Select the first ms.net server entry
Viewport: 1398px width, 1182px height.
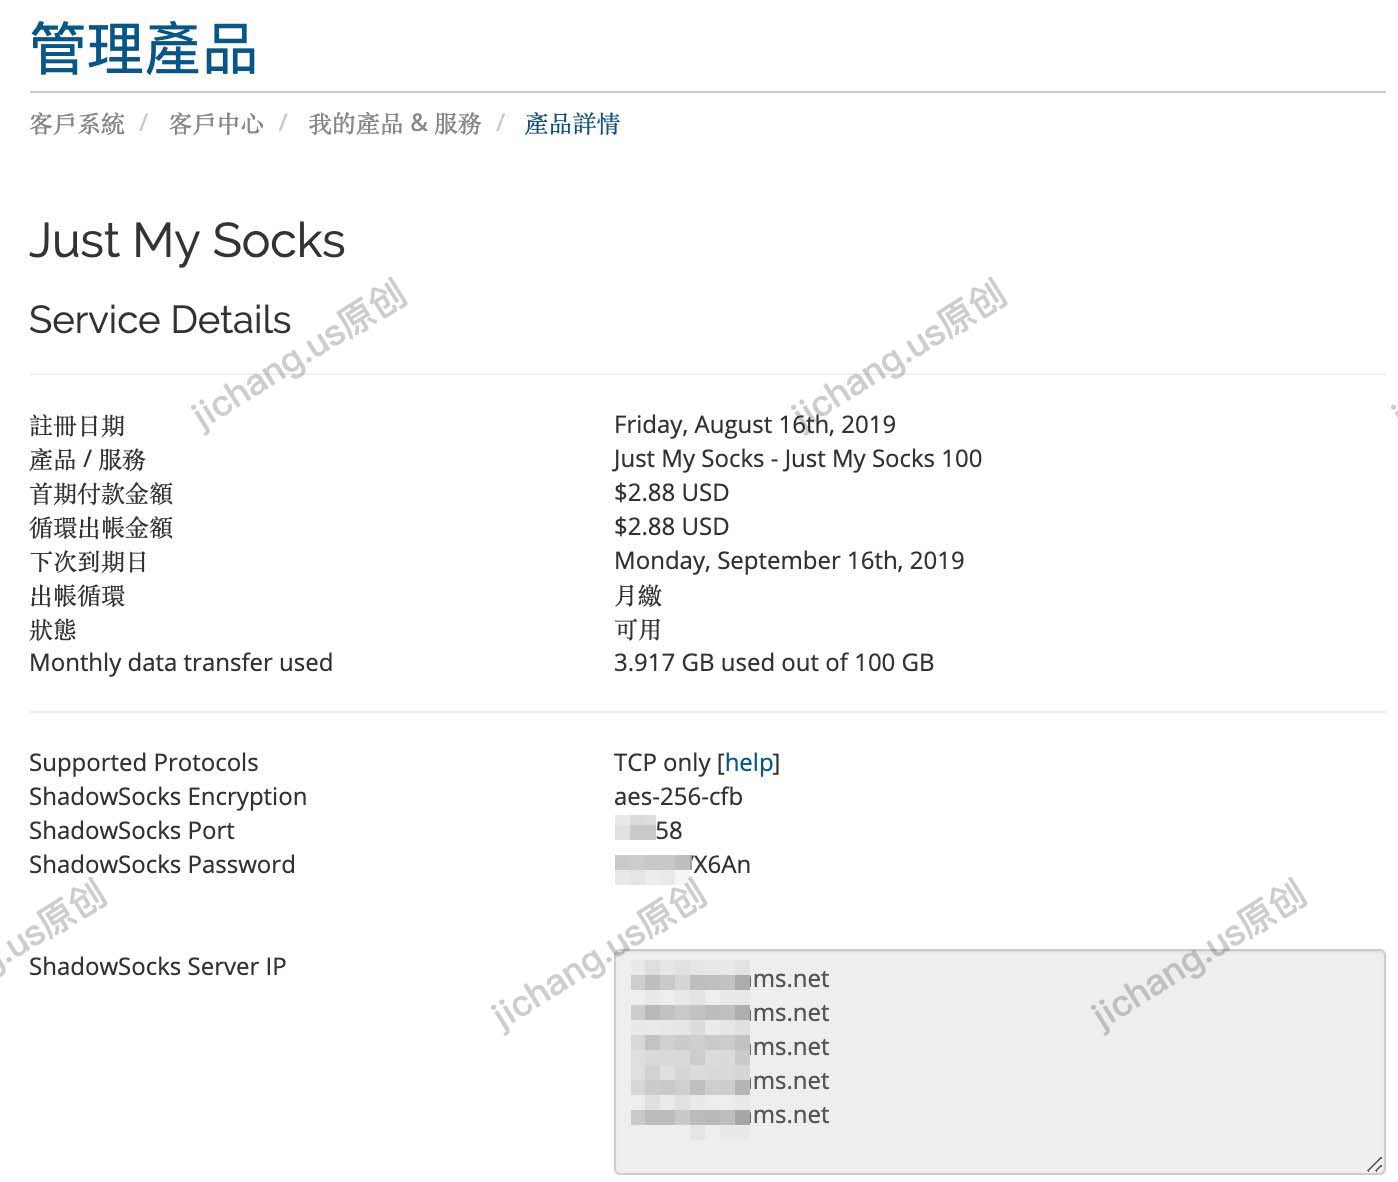(x=730, y=979)
